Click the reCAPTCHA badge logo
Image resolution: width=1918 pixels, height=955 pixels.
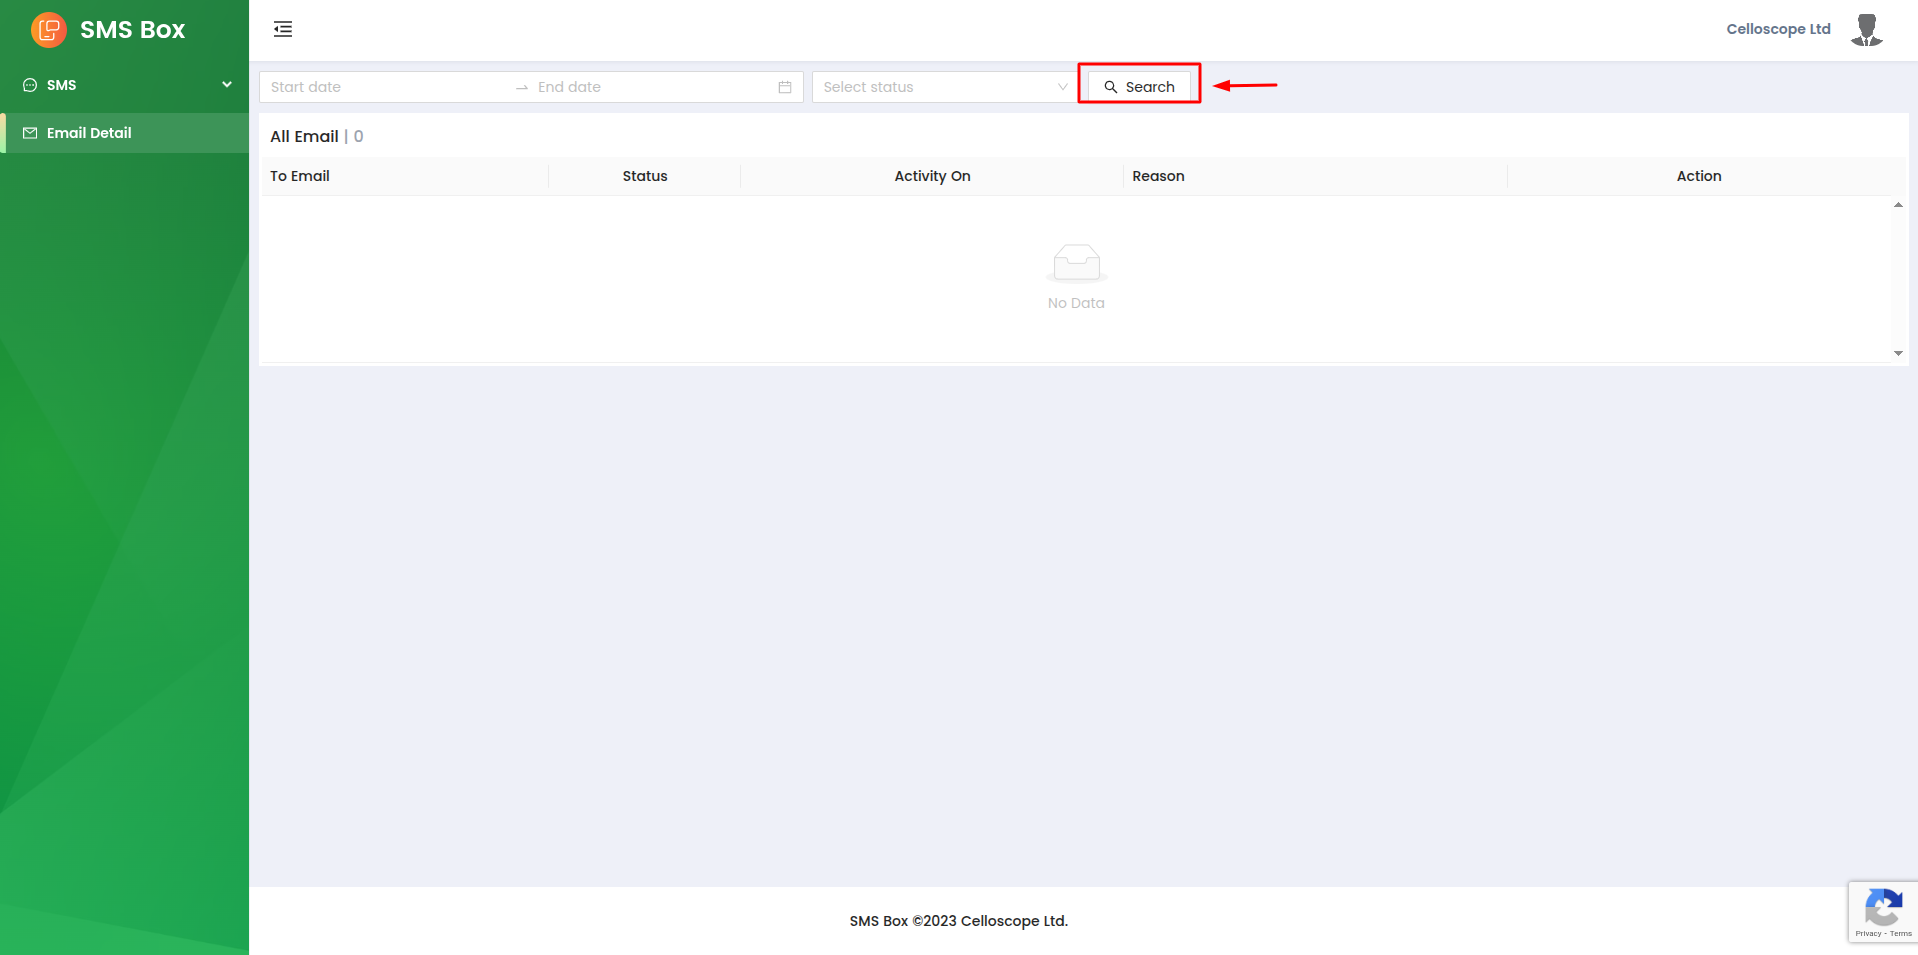click(x=1883, y=908)
